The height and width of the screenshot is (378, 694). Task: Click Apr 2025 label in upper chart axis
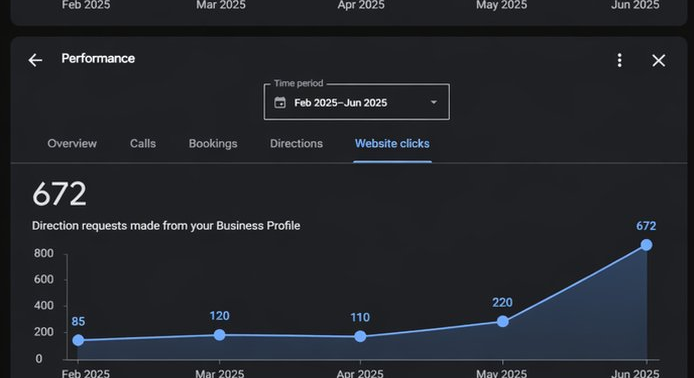(x=361, y=5)
